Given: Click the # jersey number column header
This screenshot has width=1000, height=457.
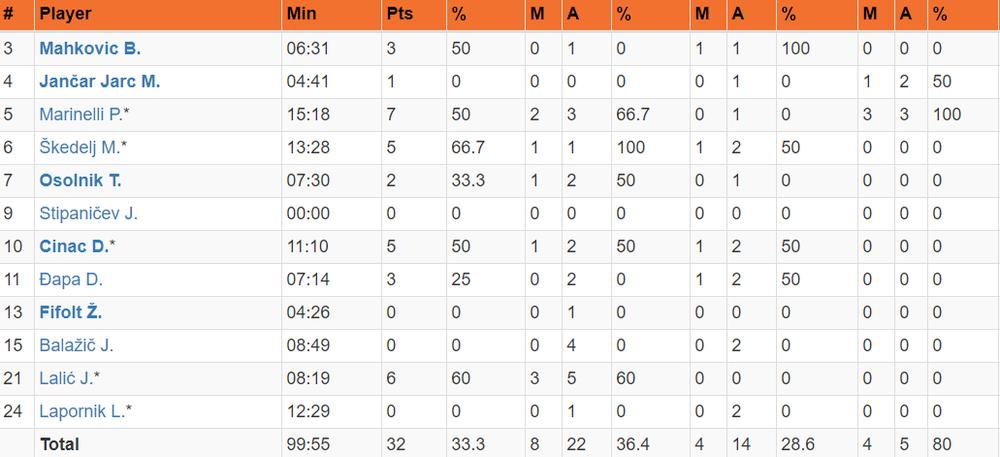Looking at the screenshot, I should coord(9,15).
